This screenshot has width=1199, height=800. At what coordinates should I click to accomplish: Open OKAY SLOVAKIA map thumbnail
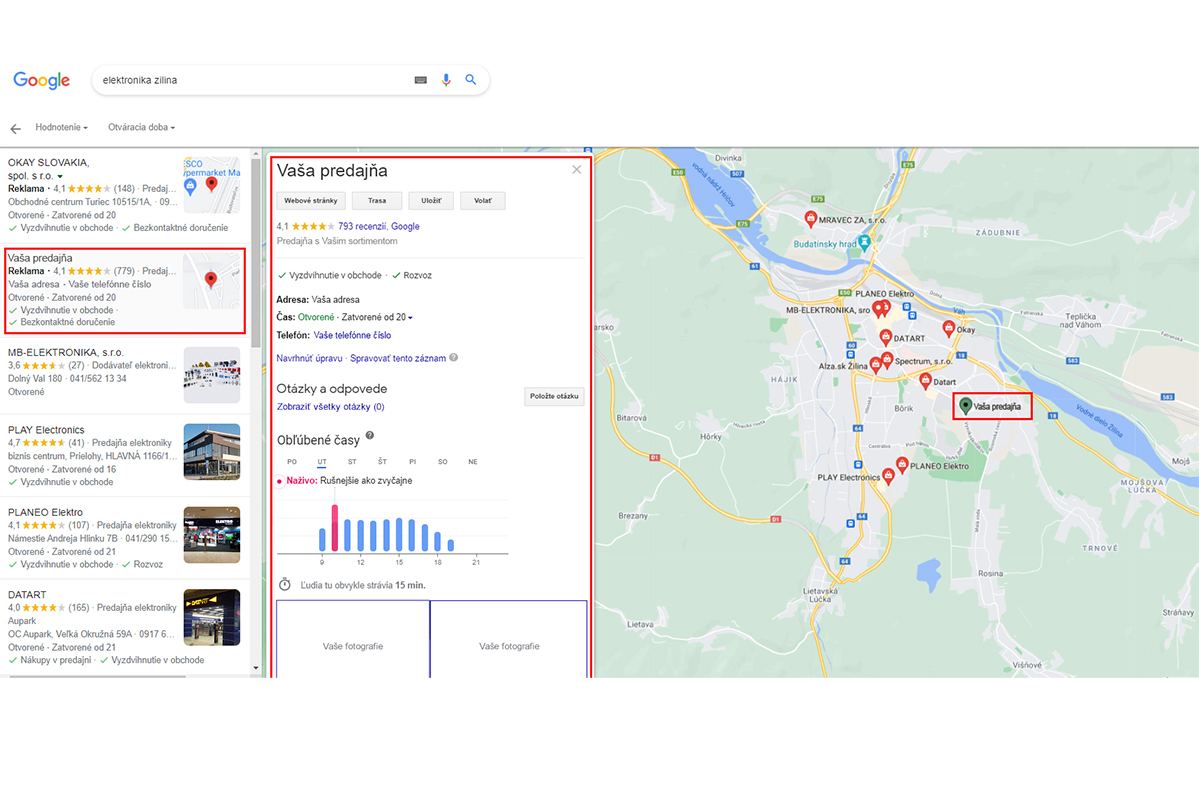tap(212, 185)
